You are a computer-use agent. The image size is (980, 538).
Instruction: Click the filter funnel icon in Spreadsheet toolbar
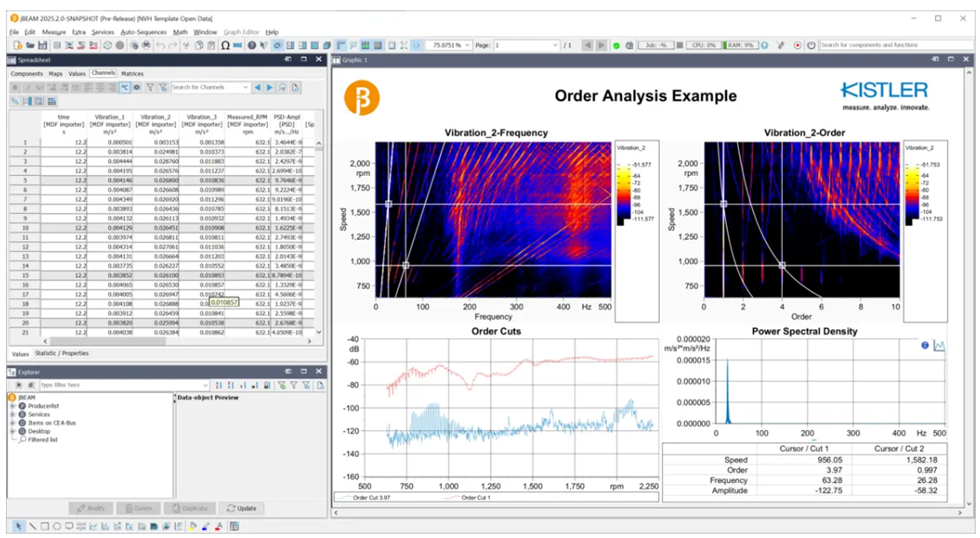151,88
